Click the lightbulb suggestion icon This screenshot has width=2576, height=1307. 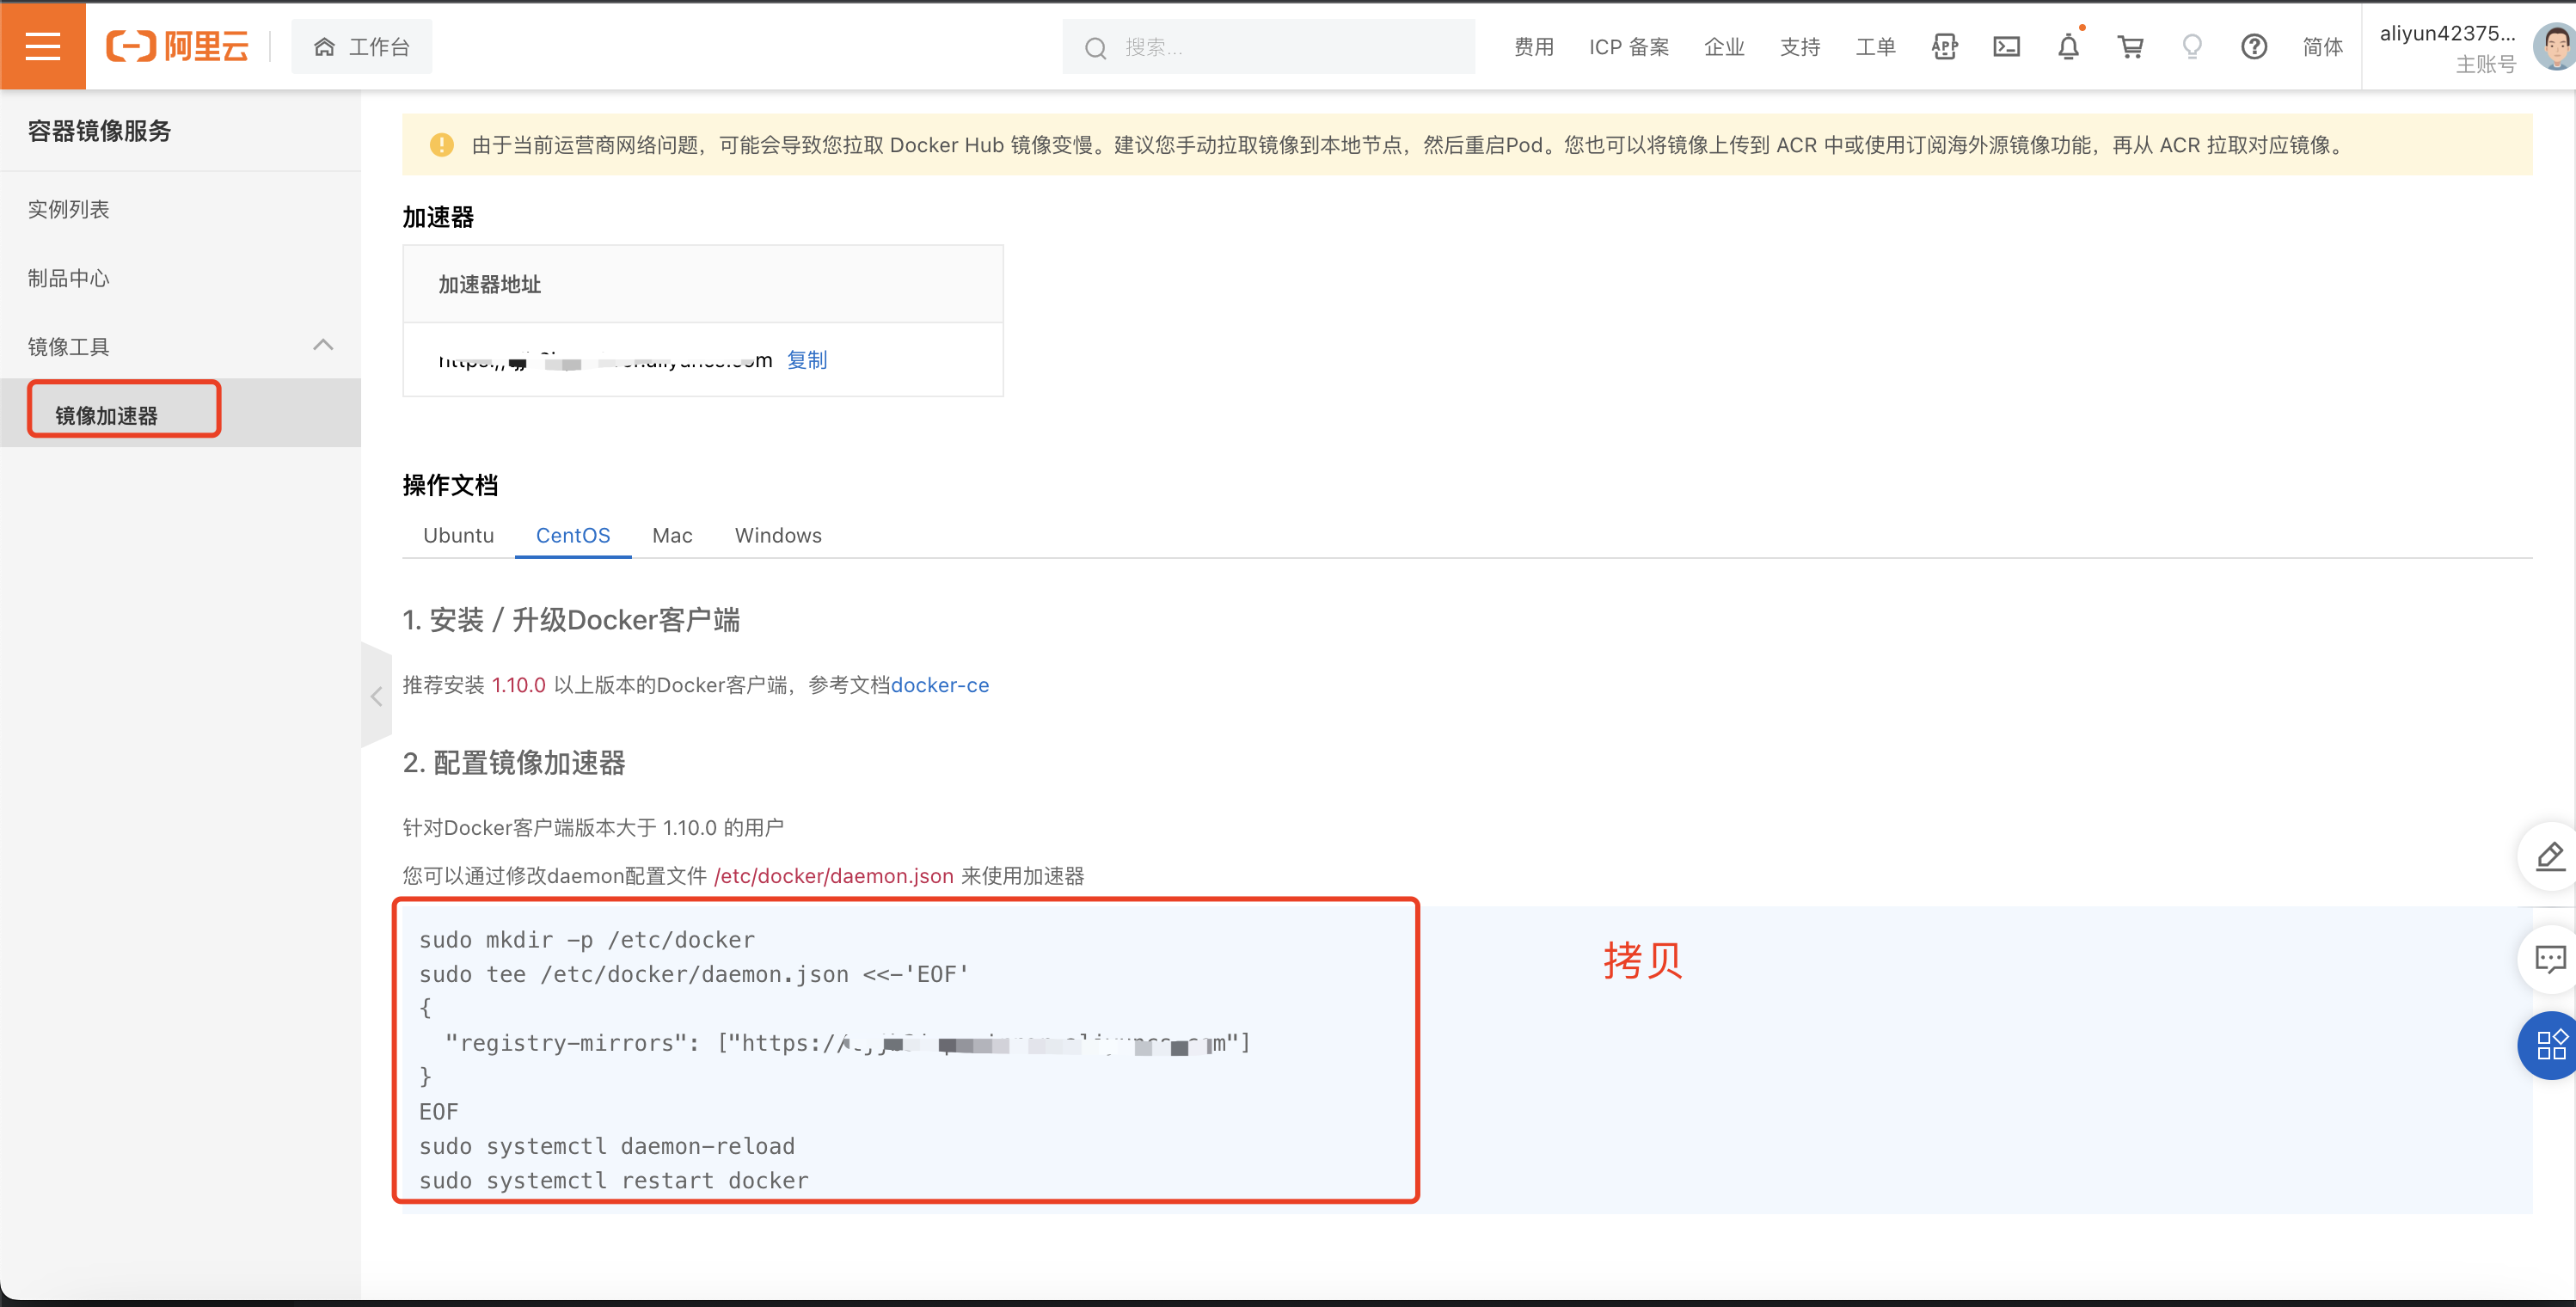(2192, 46)
